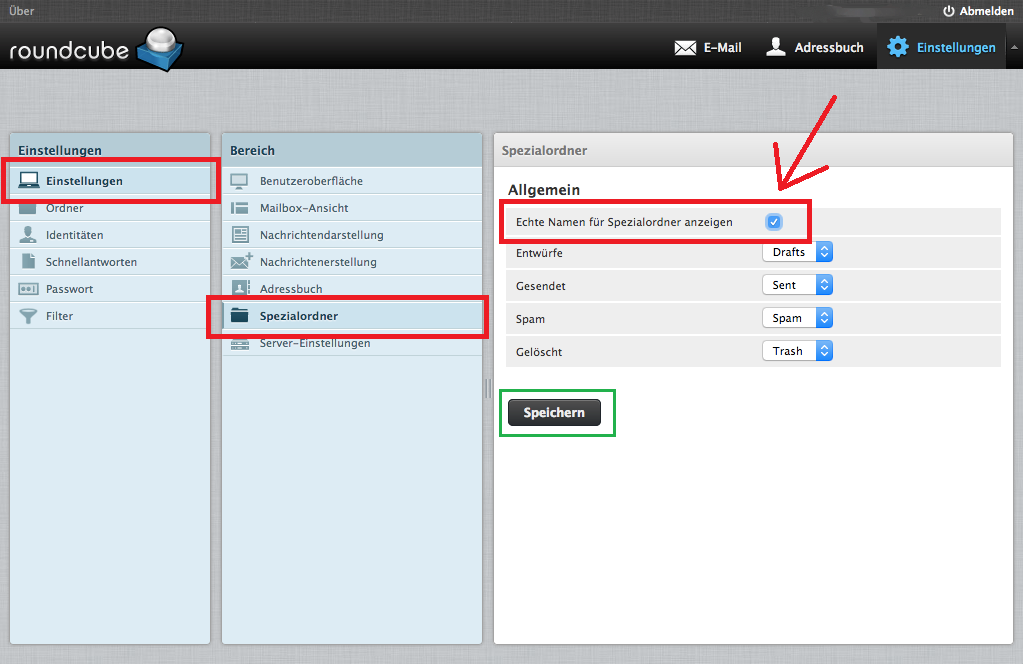Expand the arrow right of Einstellungen tab
The height and width of the screenshot is (664, 1023).
[x=1014, y=47]
